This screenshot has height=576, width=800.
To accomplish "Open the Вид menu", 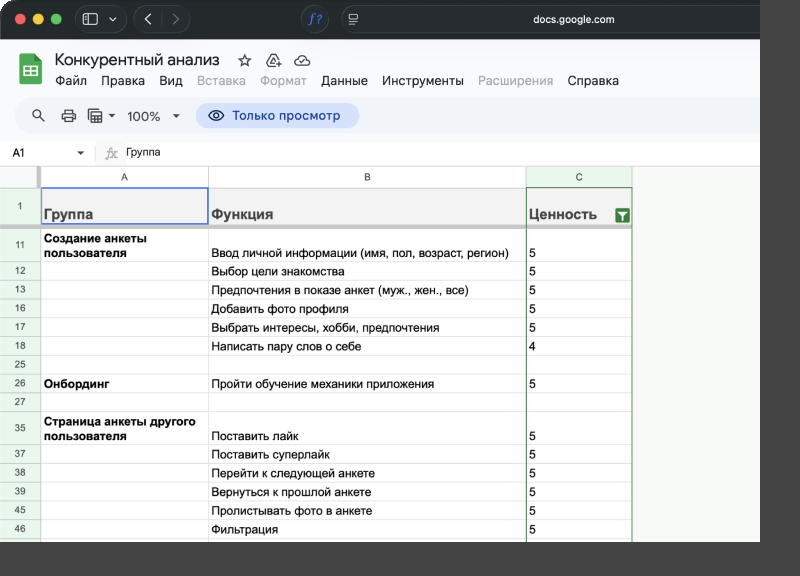I will [x=171, y=81].
